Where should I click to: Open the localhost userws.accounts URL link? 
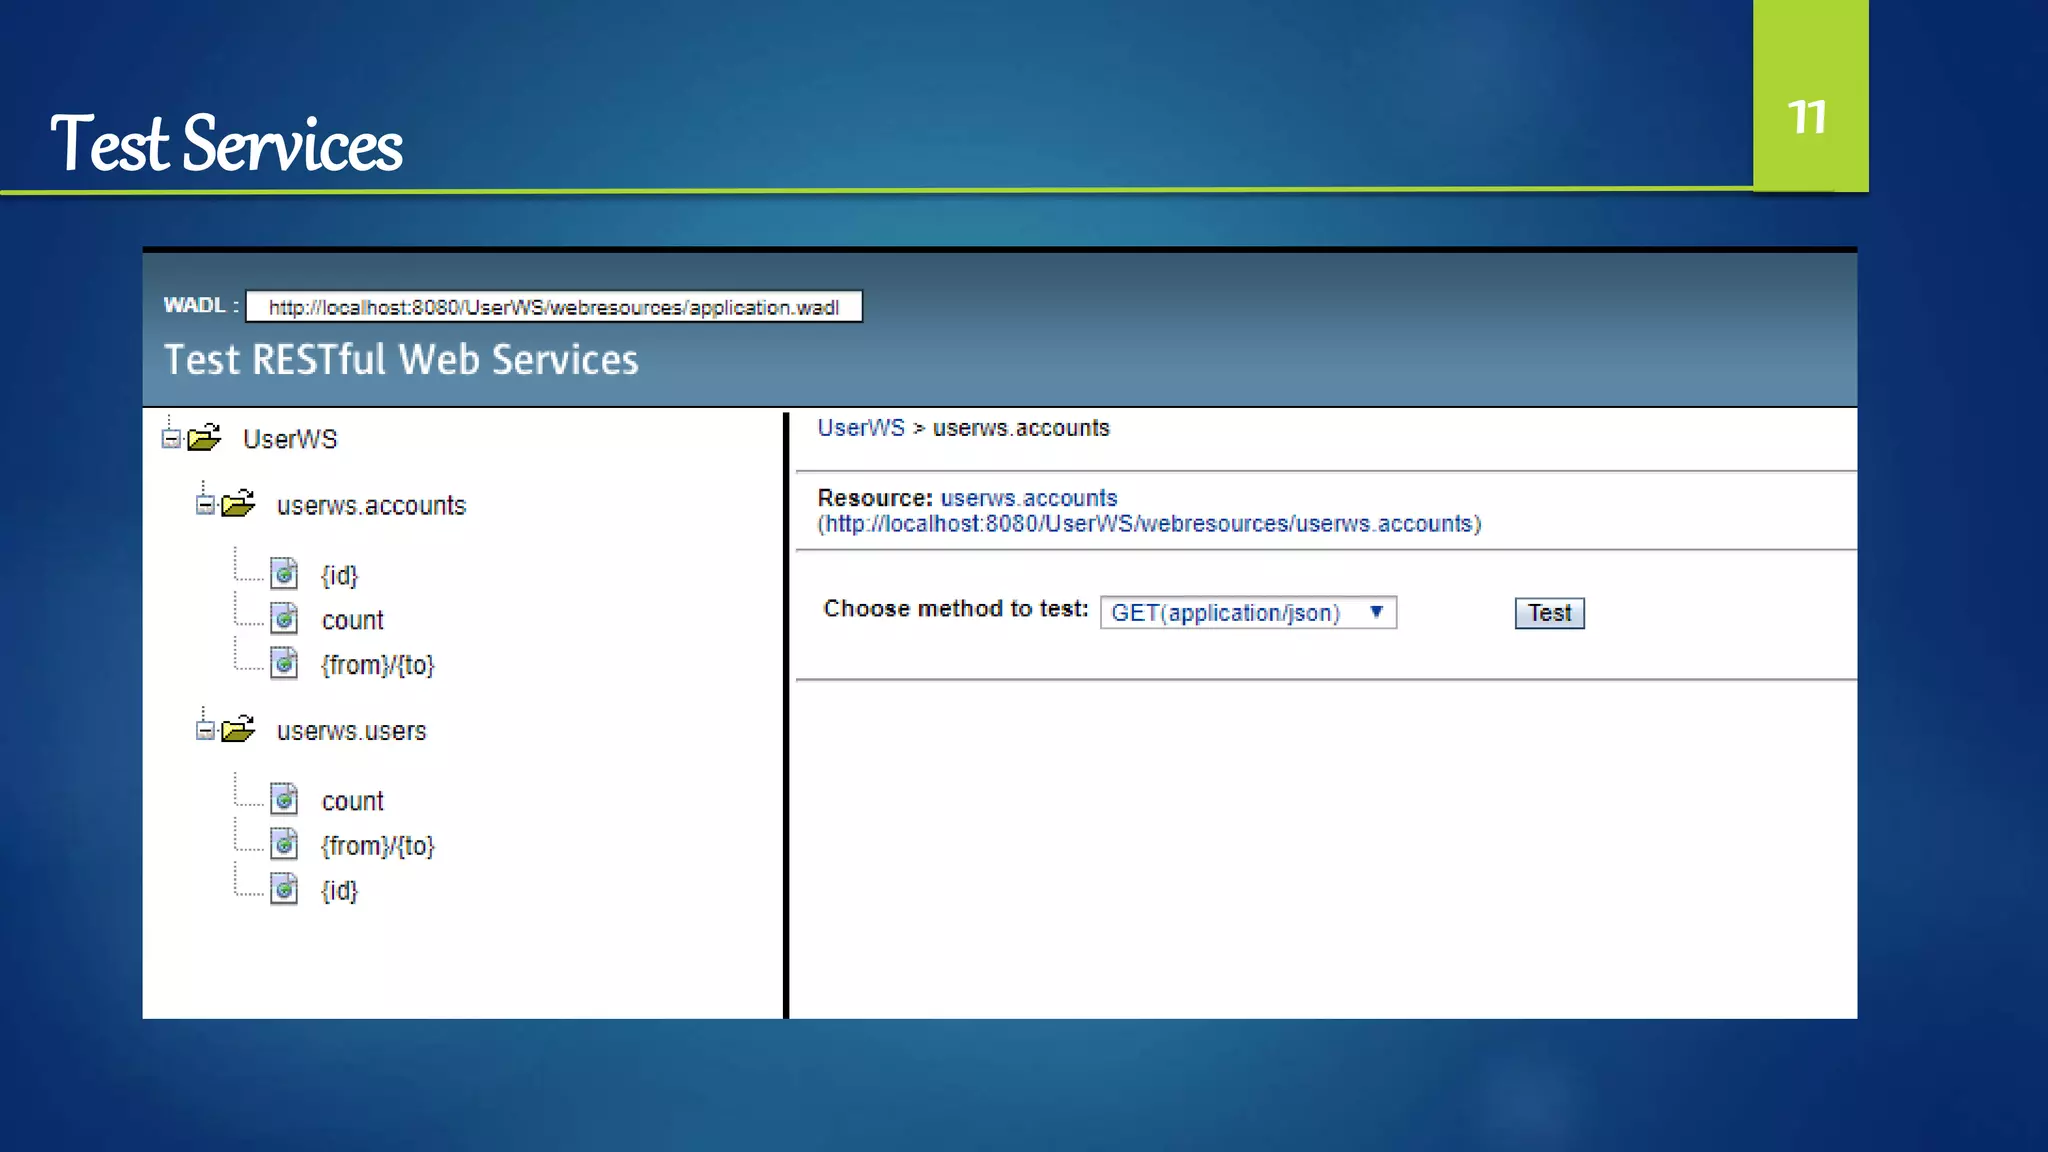[x=1149, y=524]
